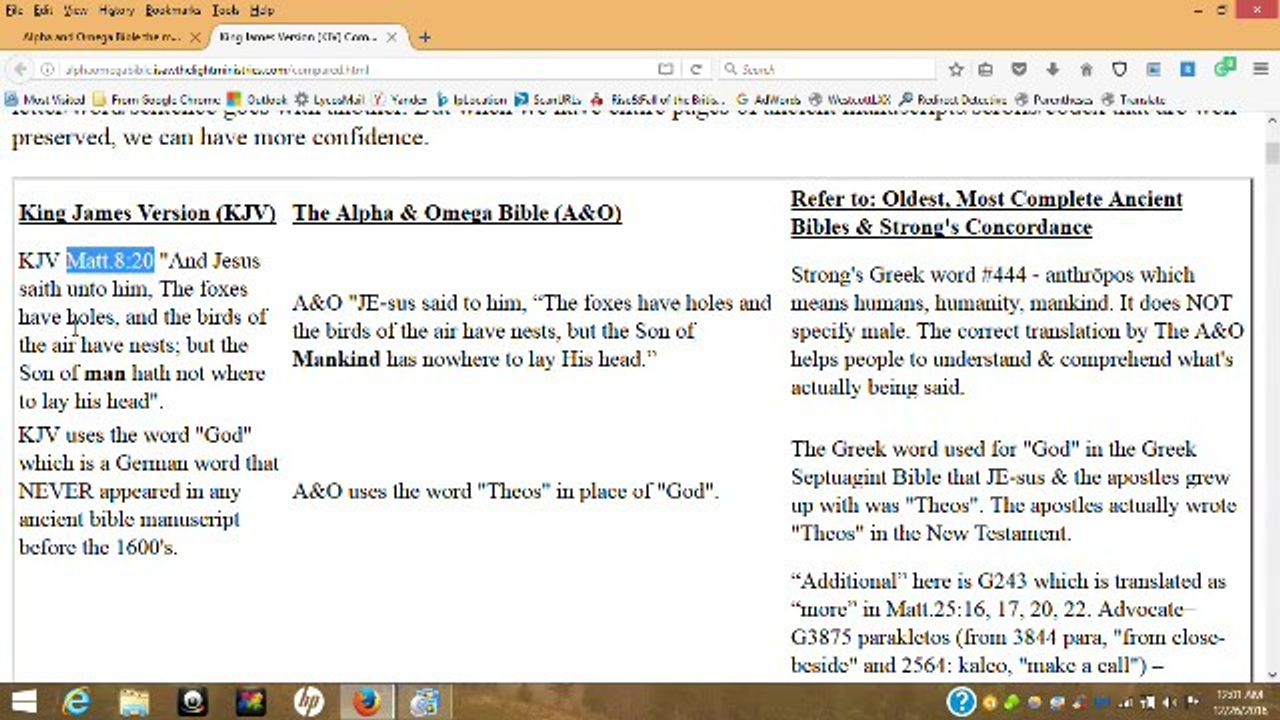Open the History menu
The image size is (1280, 720).
(x=117, y=10)
